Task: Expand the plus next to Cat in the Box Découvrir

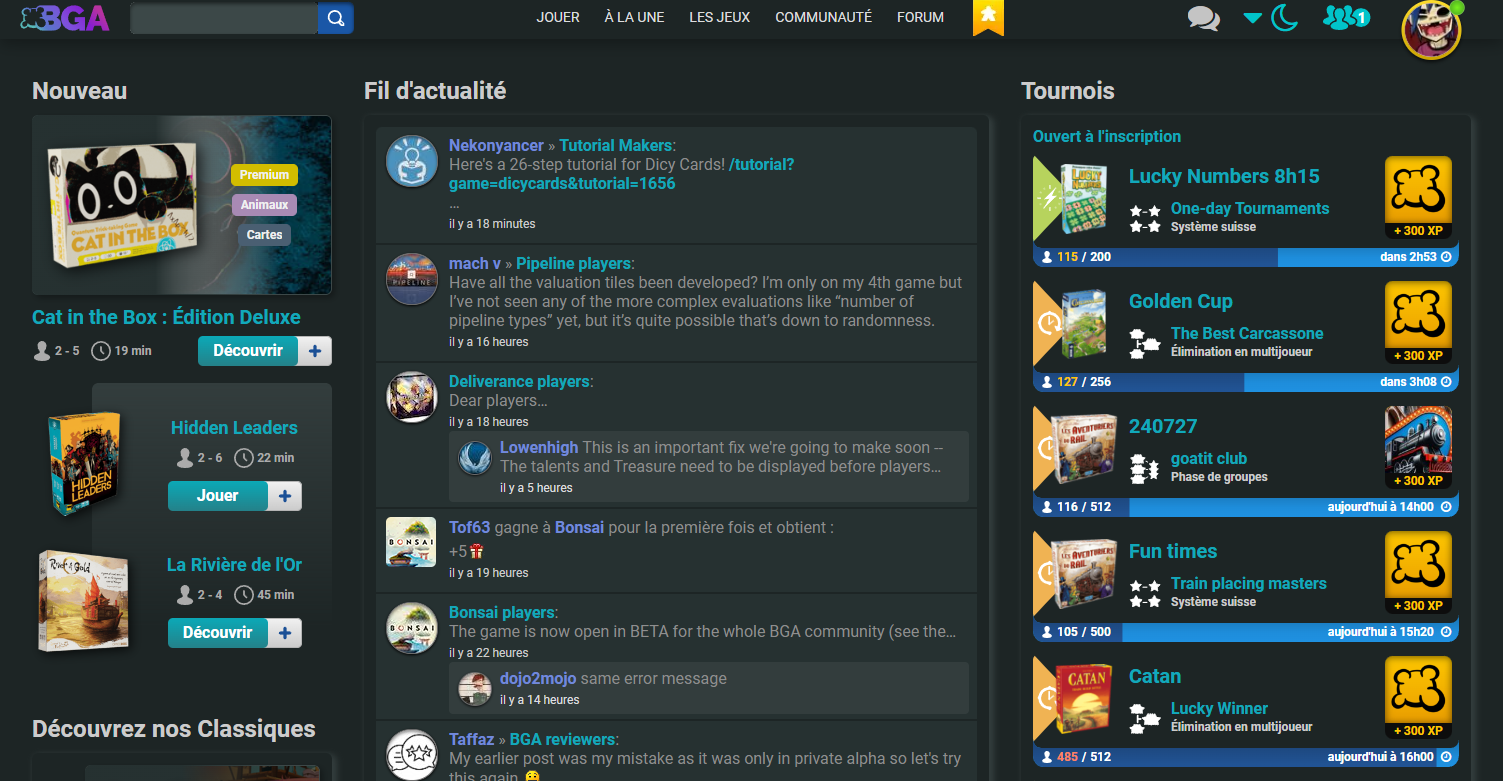Action: [x=315, y=351]
